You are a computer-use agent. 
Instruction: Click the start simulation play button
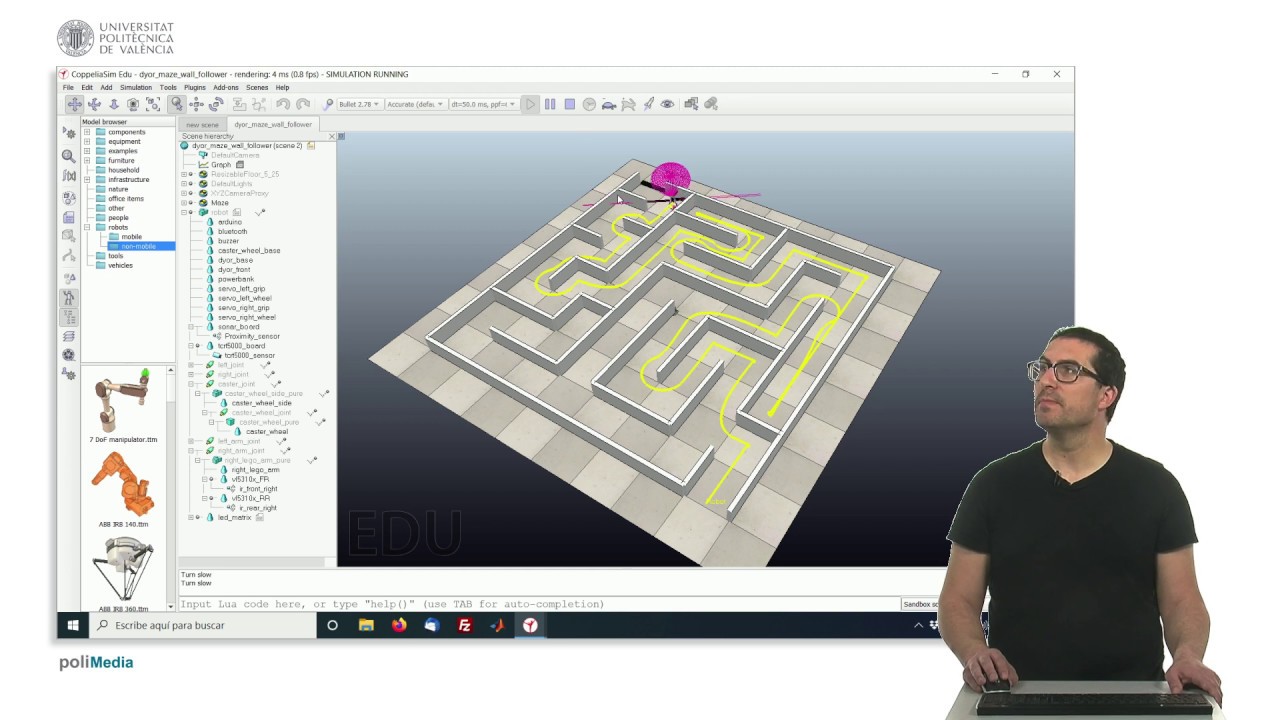click(x=530, y=104)
